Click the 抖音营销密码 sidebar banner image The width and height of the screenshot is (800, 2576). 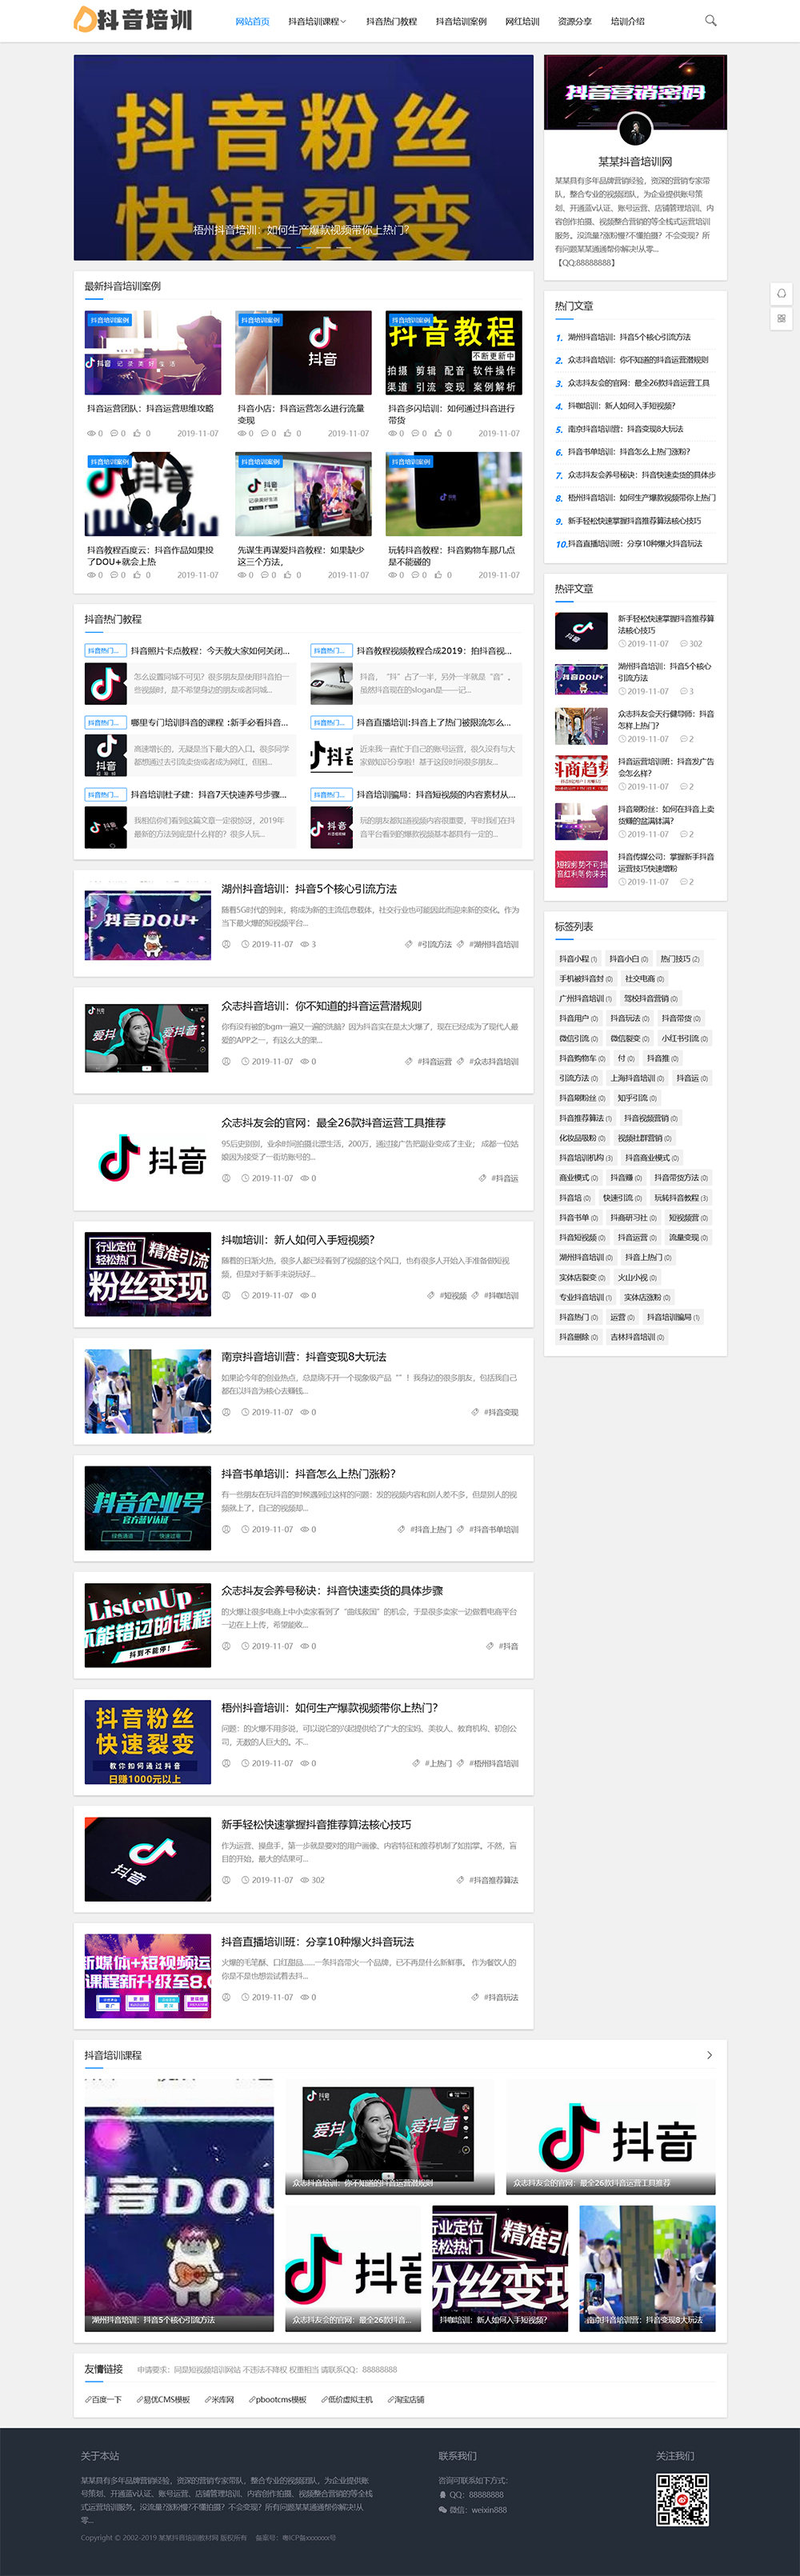(635, 92)
